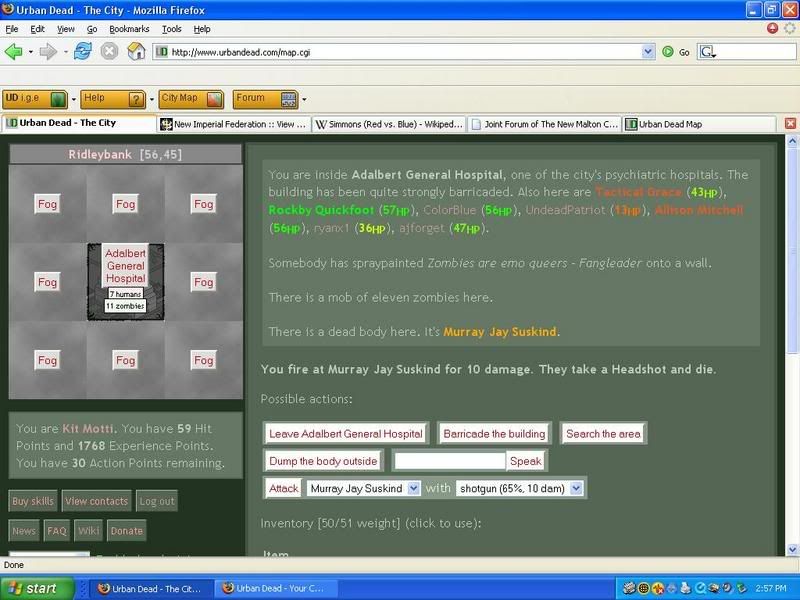Click the URL address bar

tap(398, 52)
